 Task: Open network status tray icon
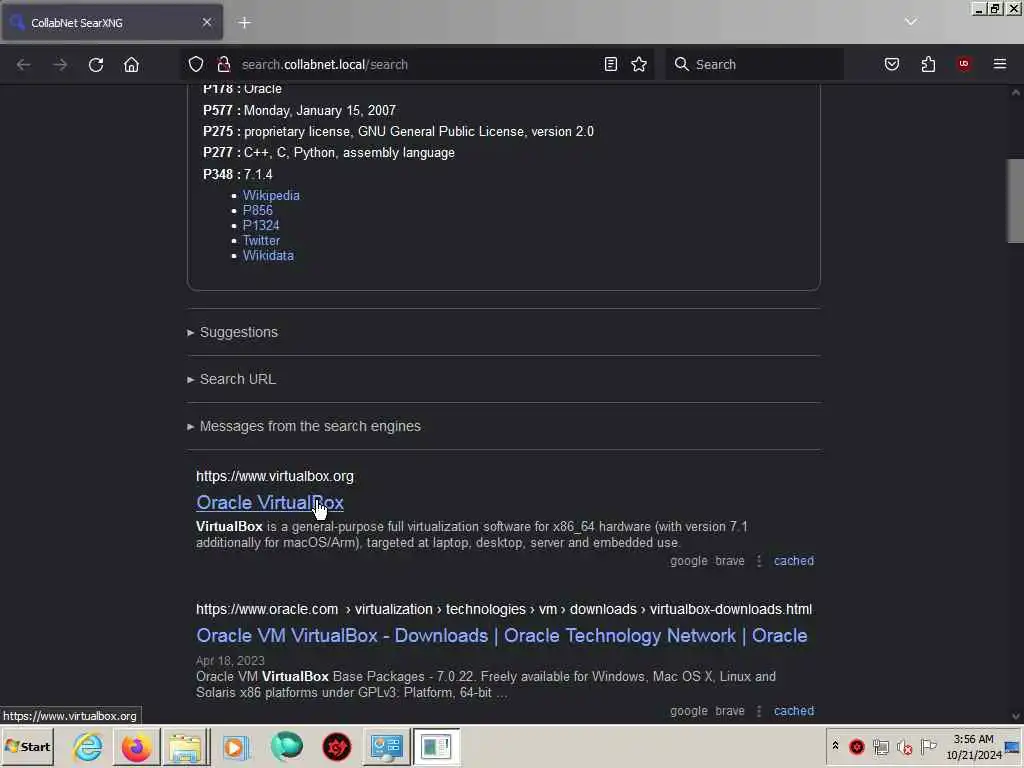point(881,746)
